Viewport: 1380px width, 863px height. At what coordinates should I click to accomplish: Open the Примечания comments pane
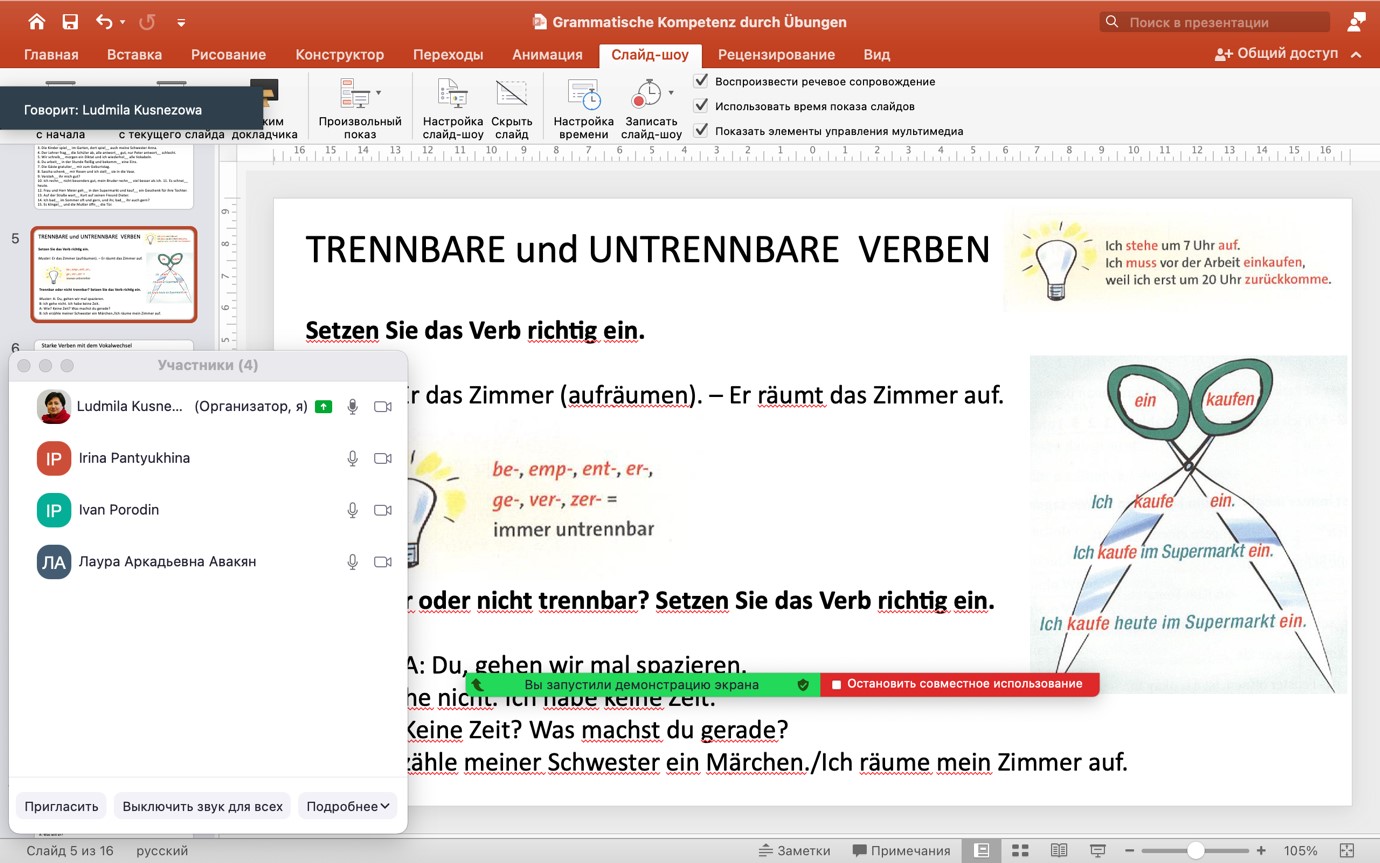(x=901, y=851)
